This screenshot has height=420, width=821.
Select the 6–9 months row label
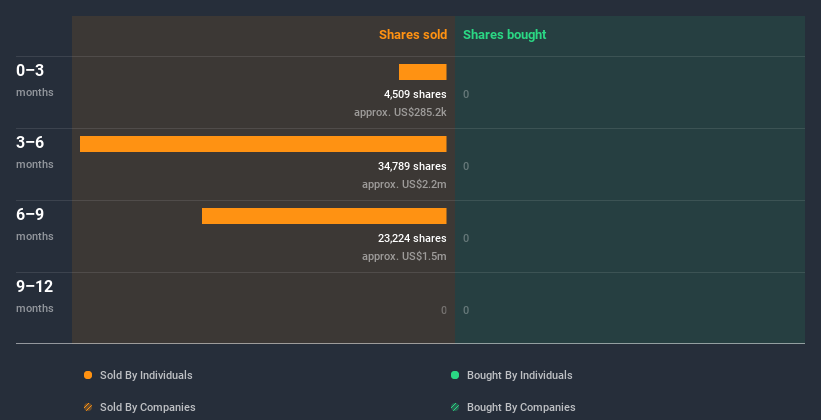tap(35, 224)
